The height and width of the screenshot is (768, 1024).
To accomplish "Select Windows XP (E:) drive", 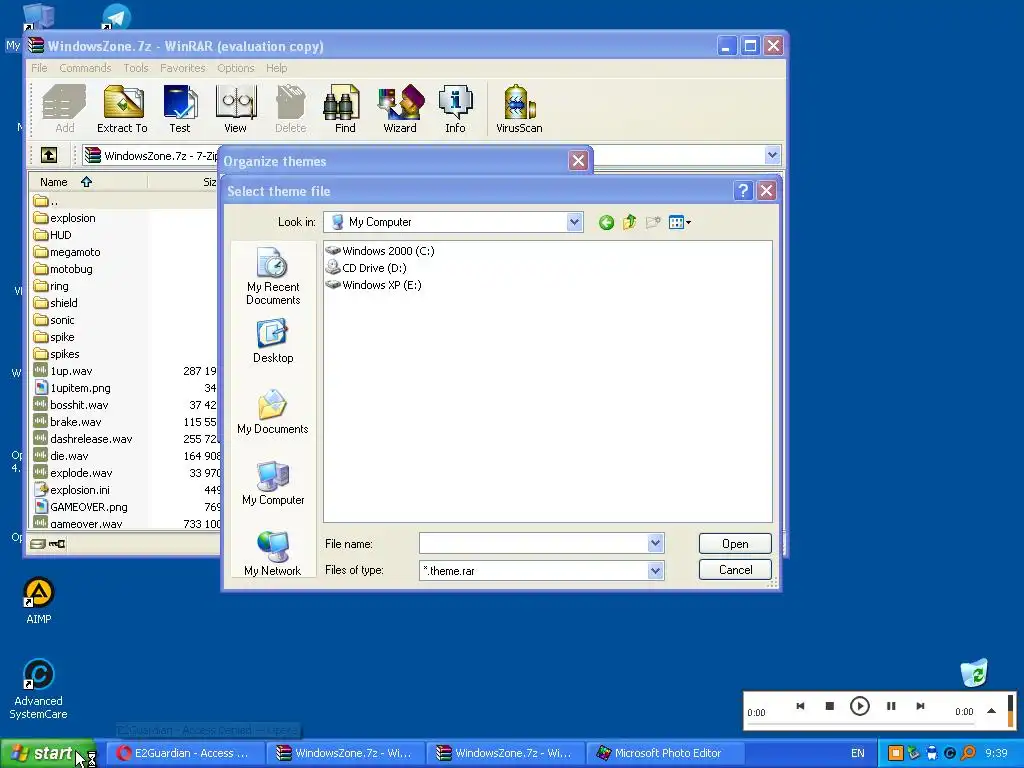I will [374, 285].
